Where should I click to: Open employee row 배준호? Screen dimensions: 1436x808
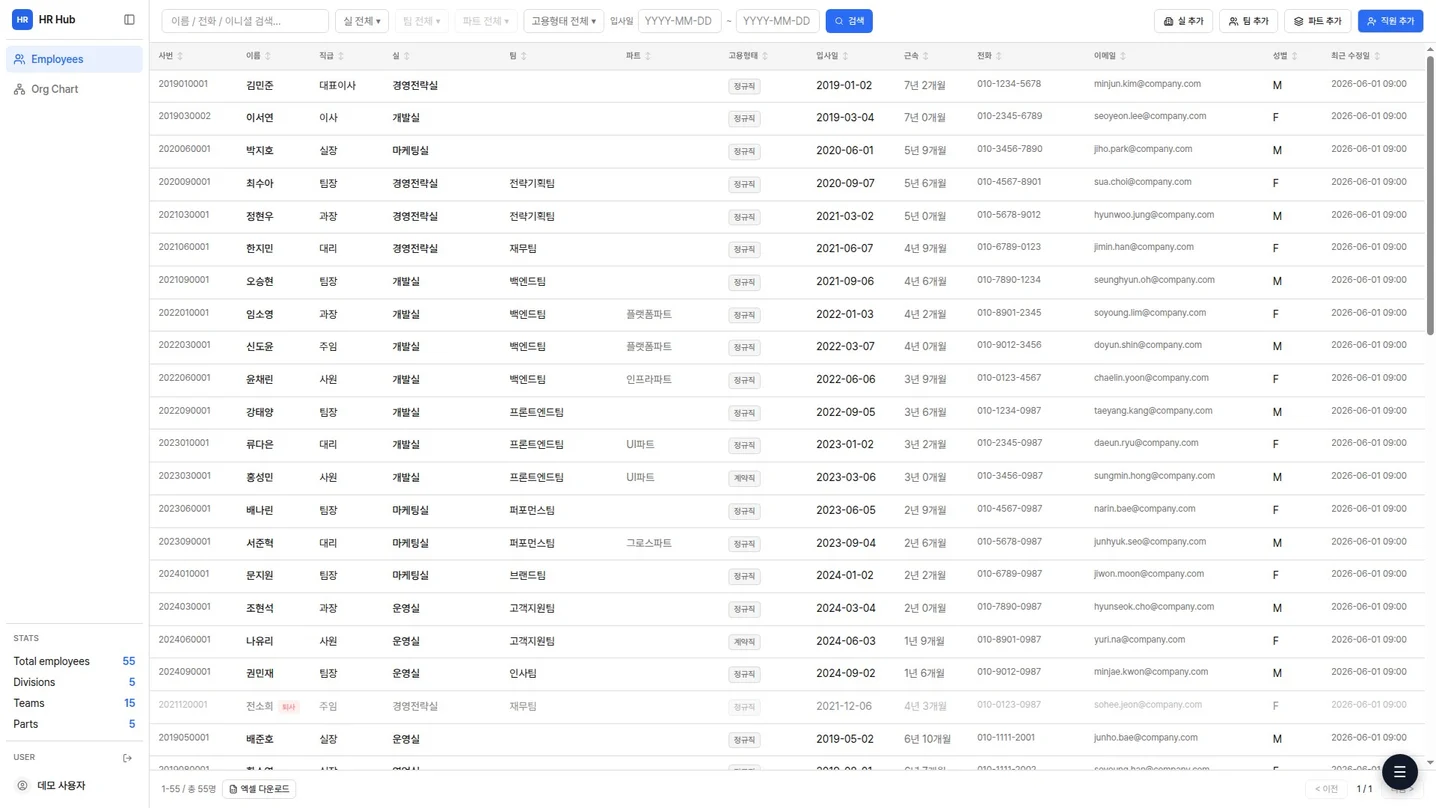pos(787,739)
